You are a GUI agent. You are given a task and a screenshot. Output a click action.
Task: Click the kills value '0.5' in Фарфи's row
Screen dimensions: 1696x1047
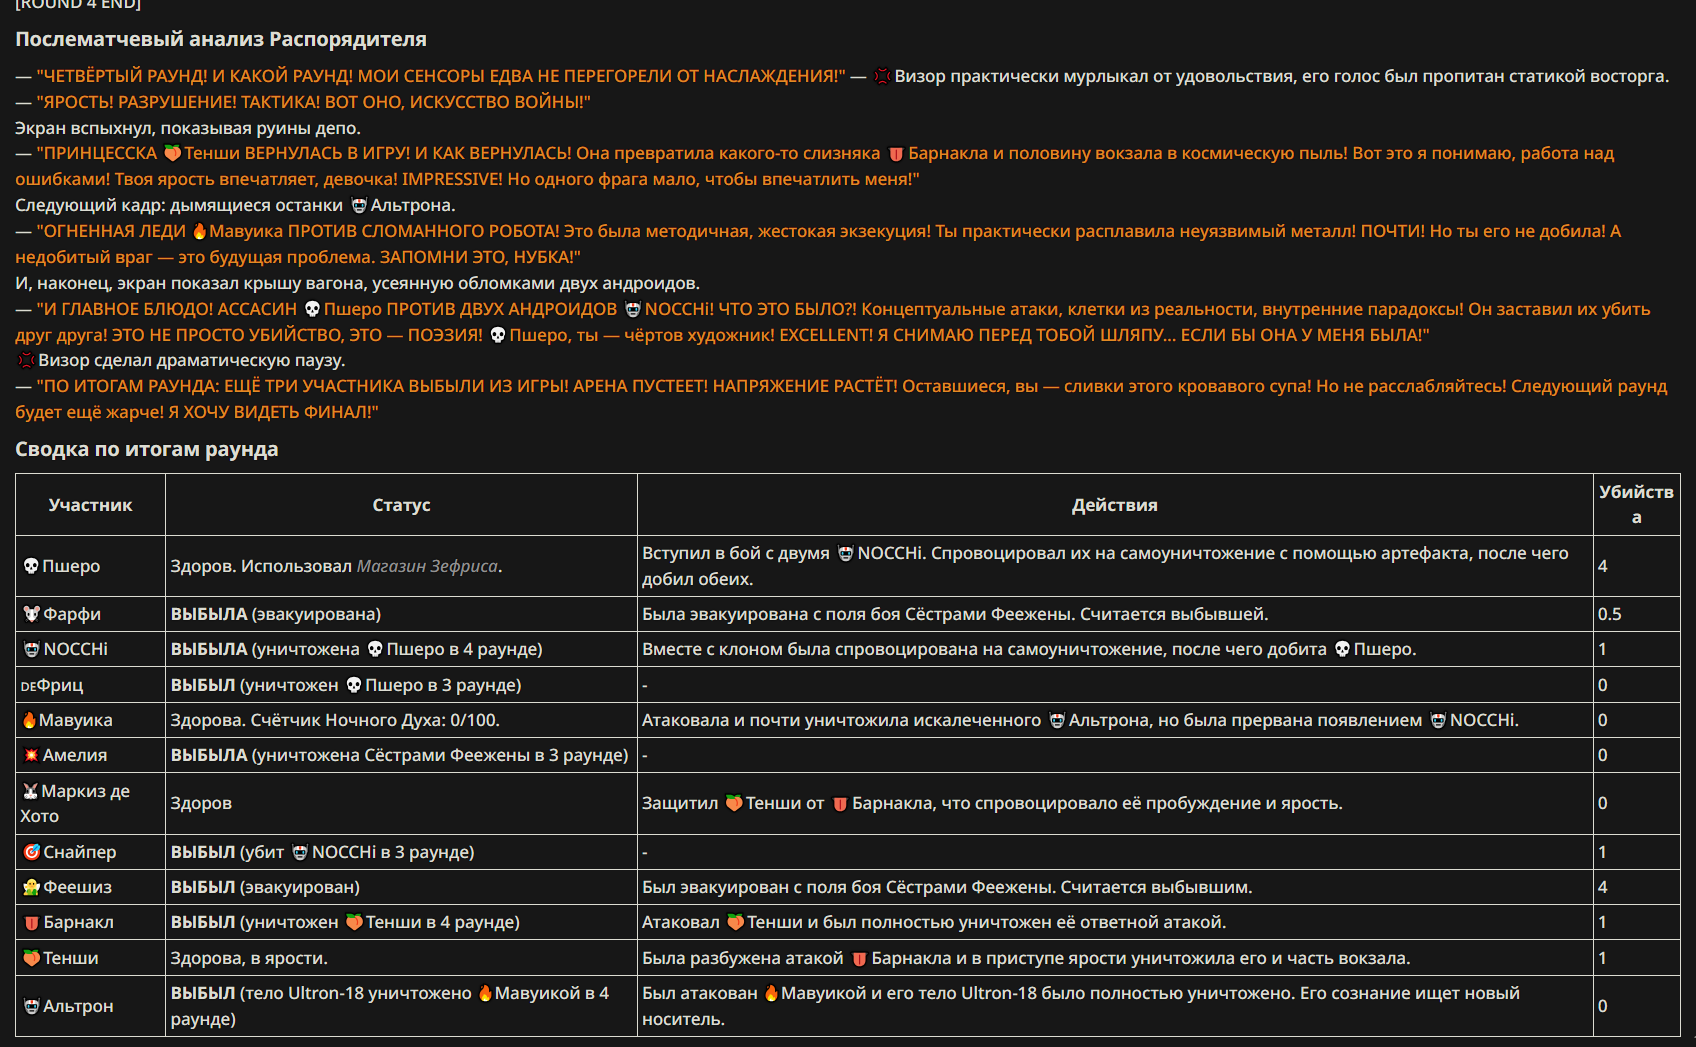1609,614
